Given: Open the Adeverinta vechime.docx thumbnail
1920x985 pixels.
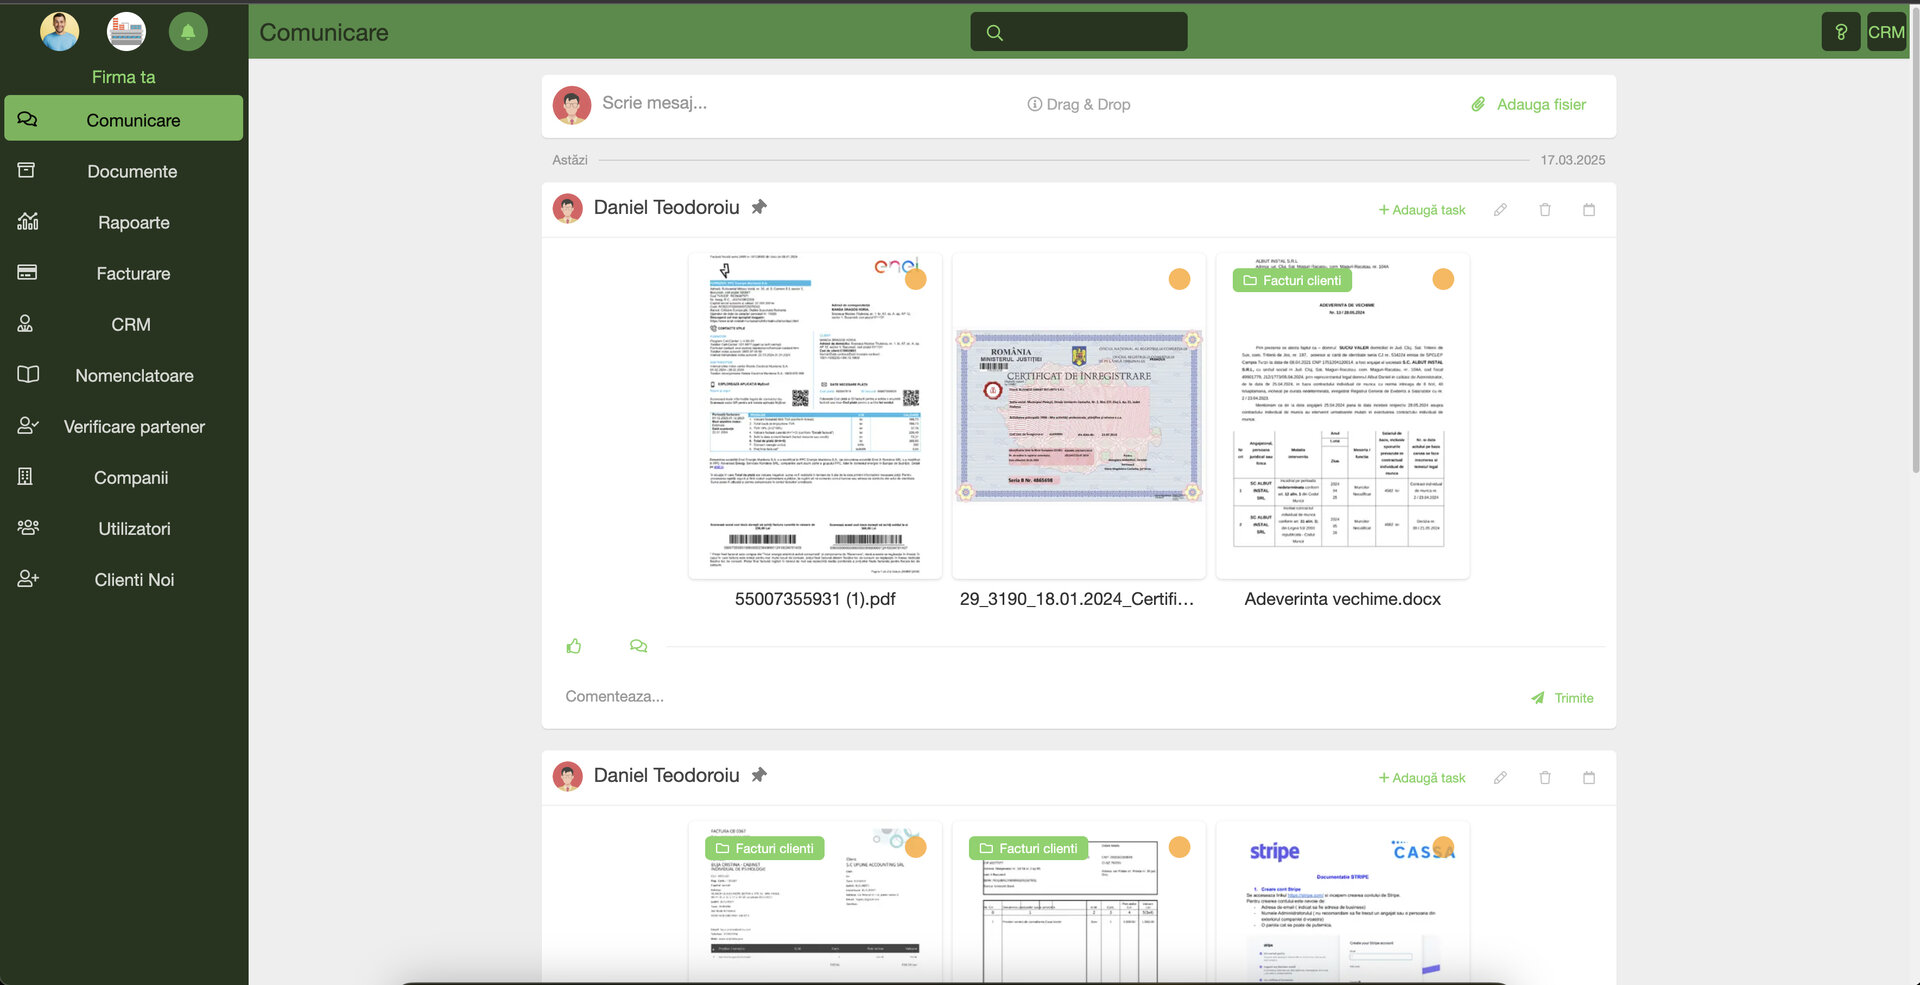Looking at the screenshot, I should tap(1343, 416).
